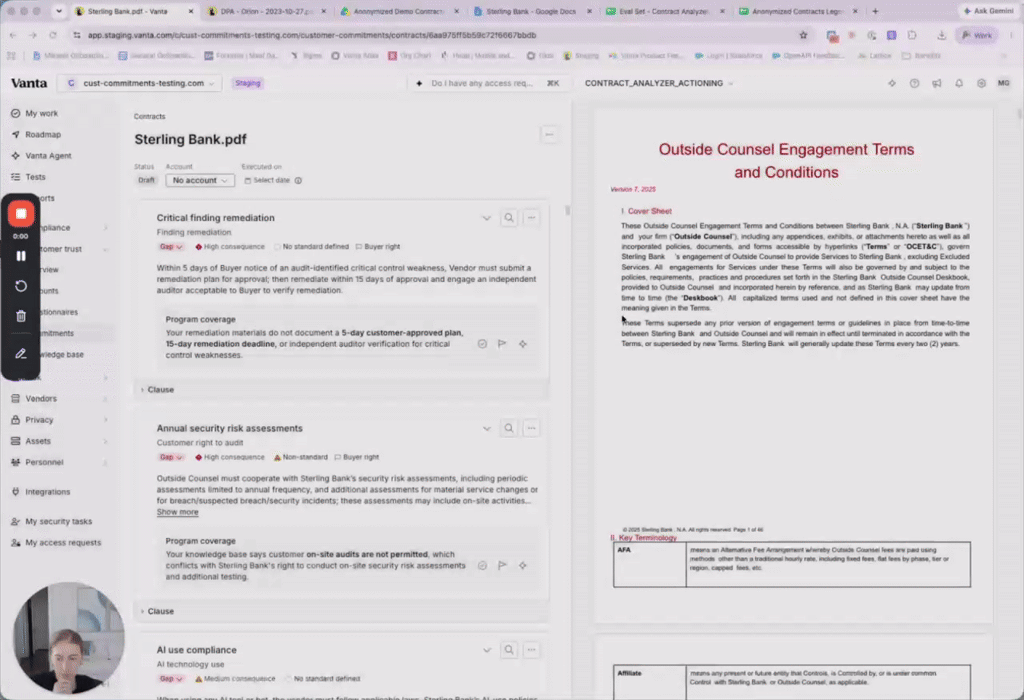Click the check-circle icon beside the 5-day remediation coverage note

(482, 343)
